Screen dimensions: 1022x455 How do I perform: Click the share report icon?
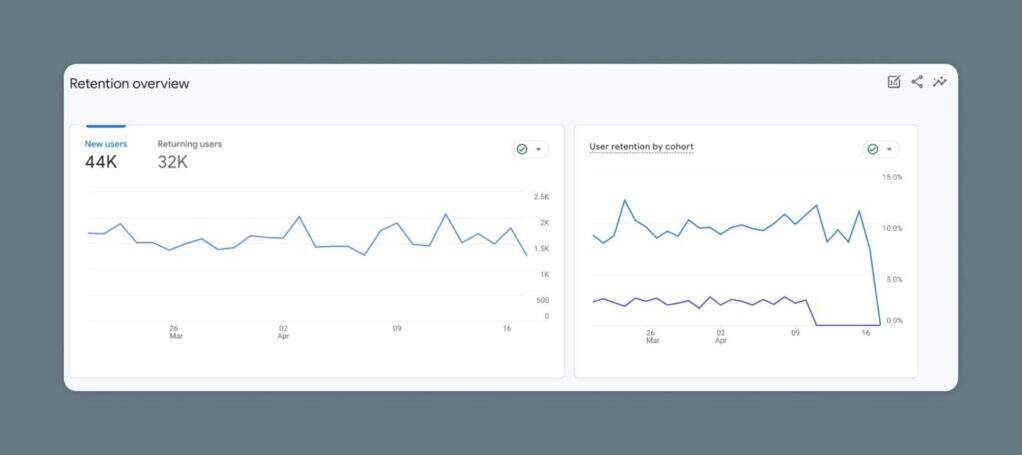pos(917,82)
